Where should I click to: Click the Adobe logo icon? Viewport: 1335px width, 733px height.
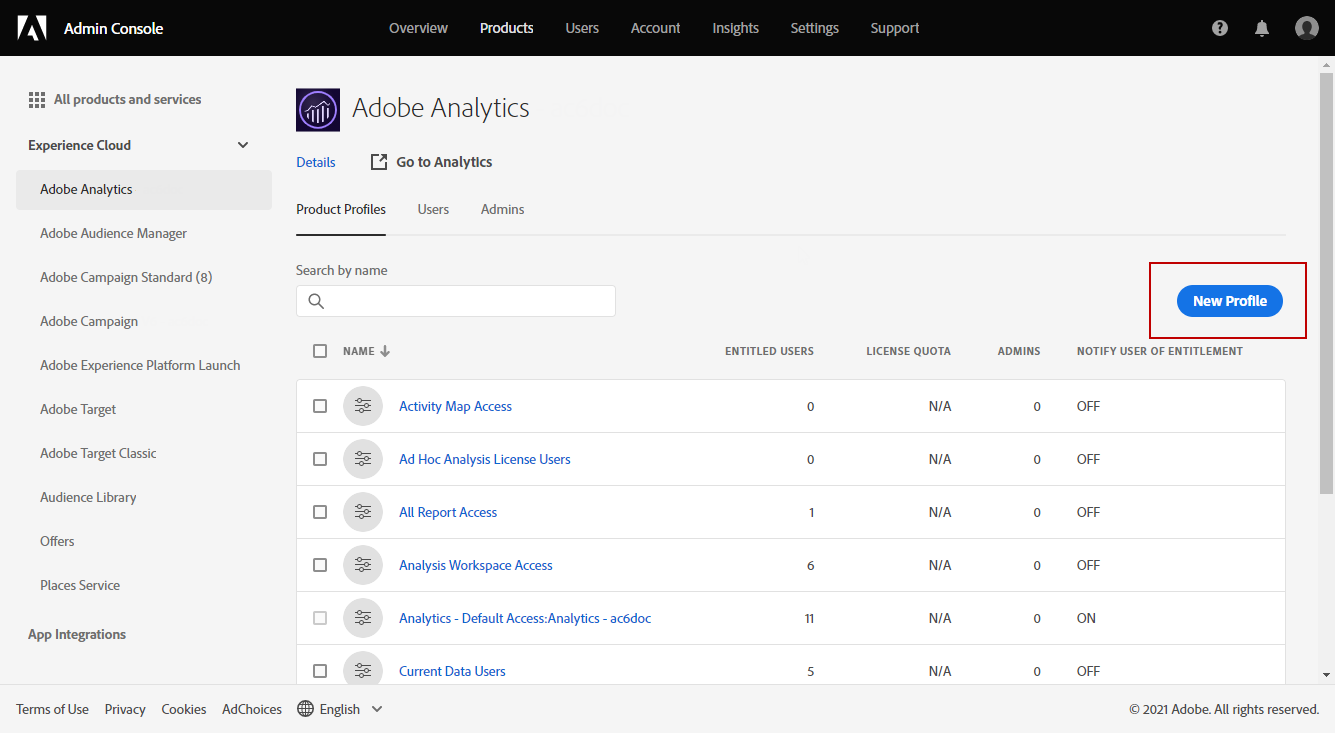pyautogui.click(x=32, y=28)
